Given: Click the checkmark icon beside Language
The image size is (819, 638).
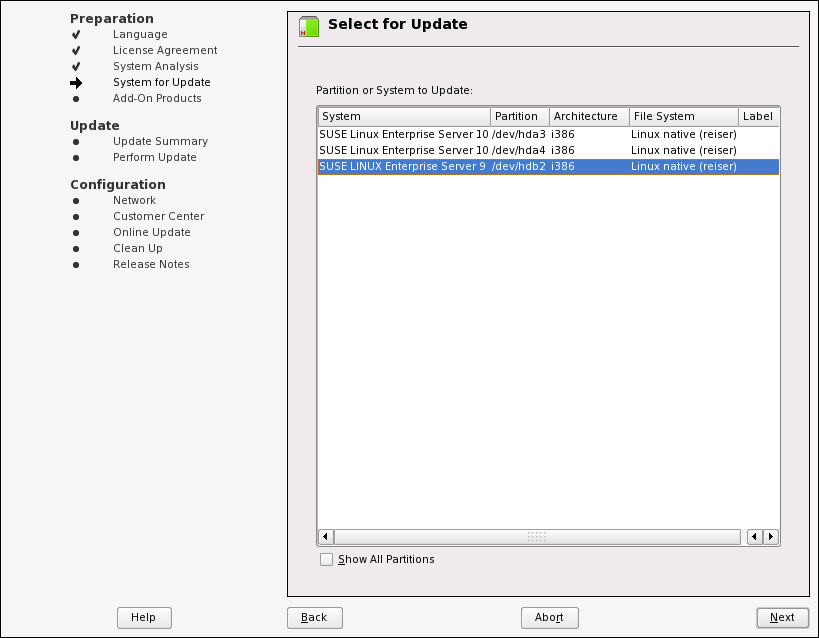Looking at the screenshot, I should pos(76,34).
